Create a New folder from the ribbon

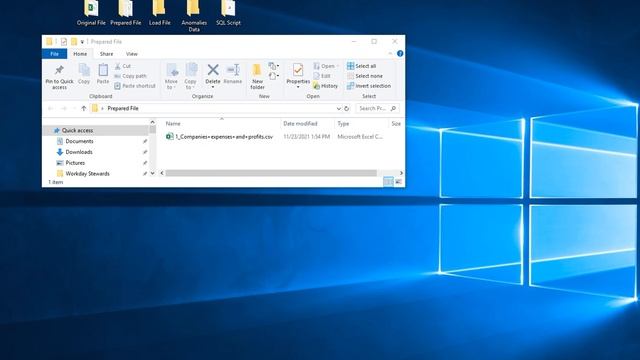pos(257,76)
